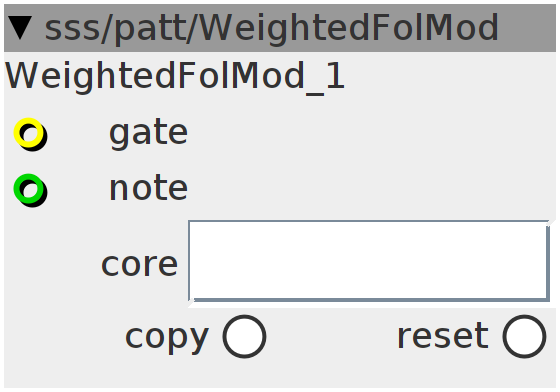The width and height of the screenshot is (560, 392).
Task: Toggle the copy button circle
Action: point(244,336)
